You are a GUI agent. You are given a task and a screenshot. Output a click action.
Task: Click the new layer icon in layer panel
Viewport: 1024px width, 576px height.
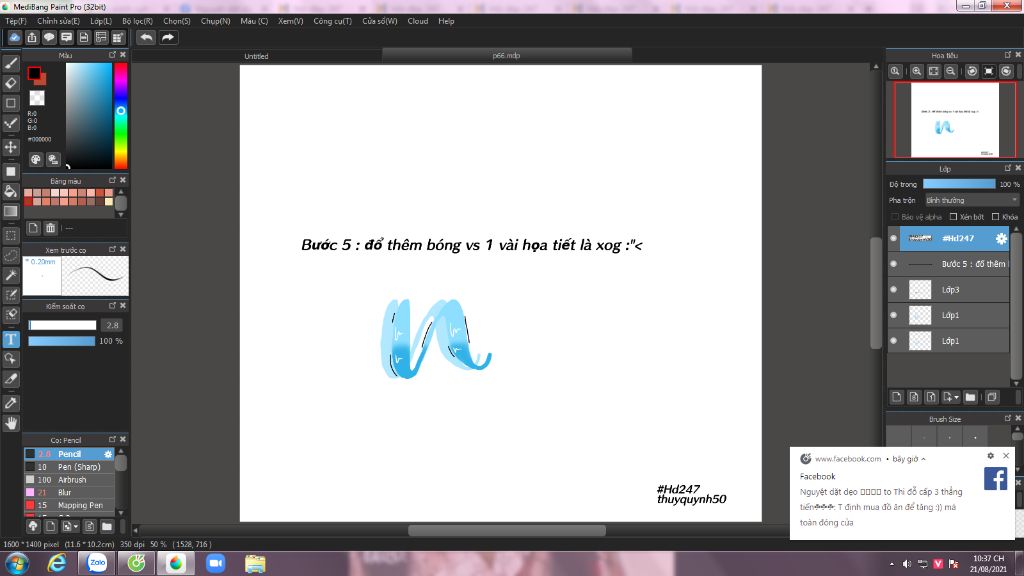pos(897,396)
